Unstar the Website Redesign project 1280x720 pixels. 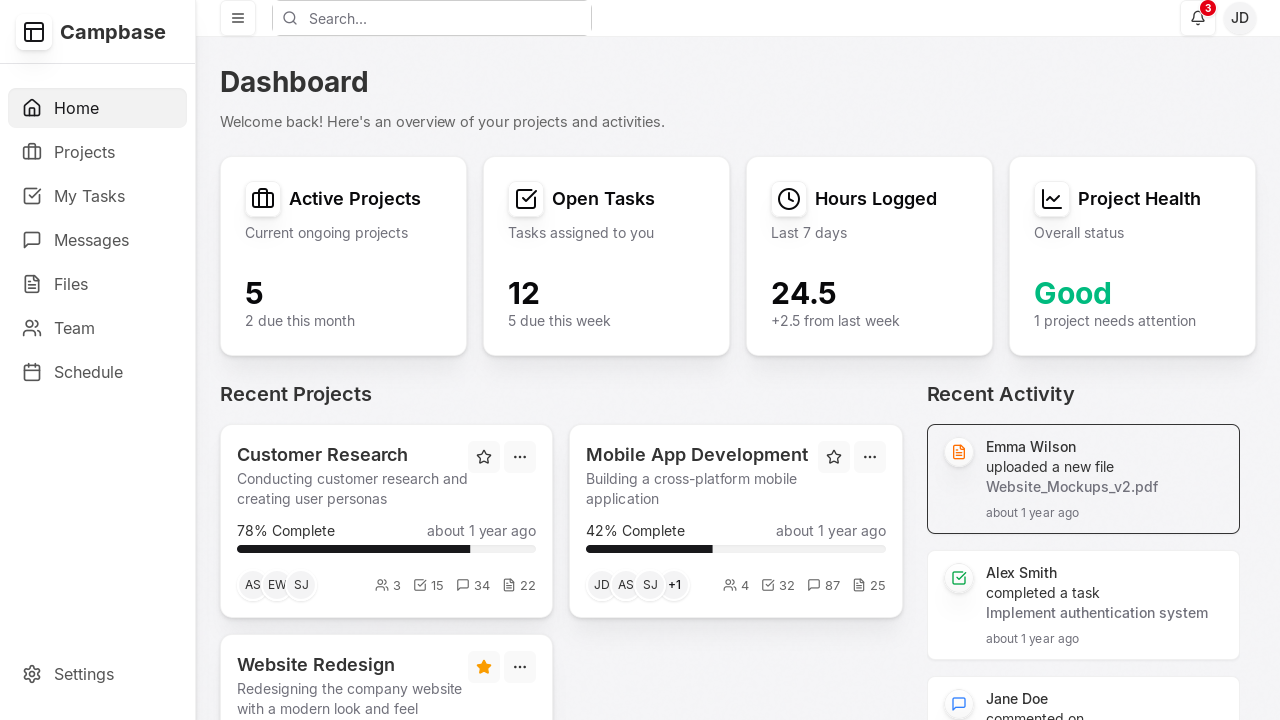pyautogui.click(x=484, y=667)
